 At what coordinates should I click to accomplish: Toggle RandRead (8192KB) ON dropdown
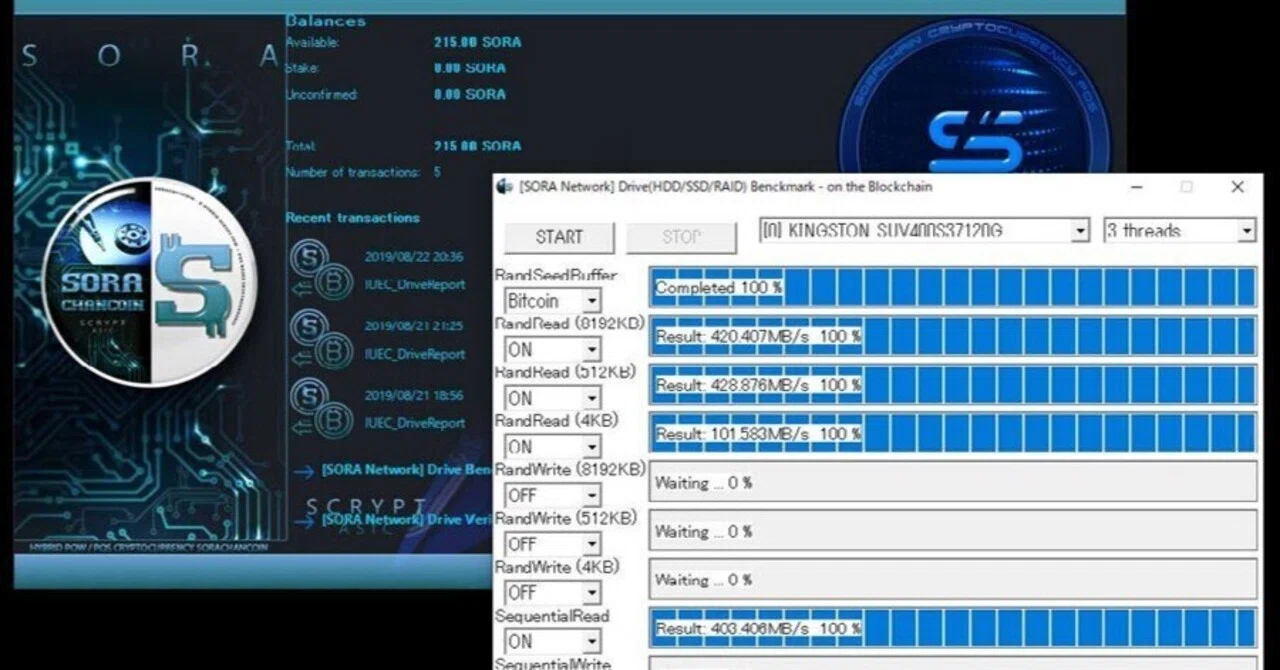pos(552,349)
